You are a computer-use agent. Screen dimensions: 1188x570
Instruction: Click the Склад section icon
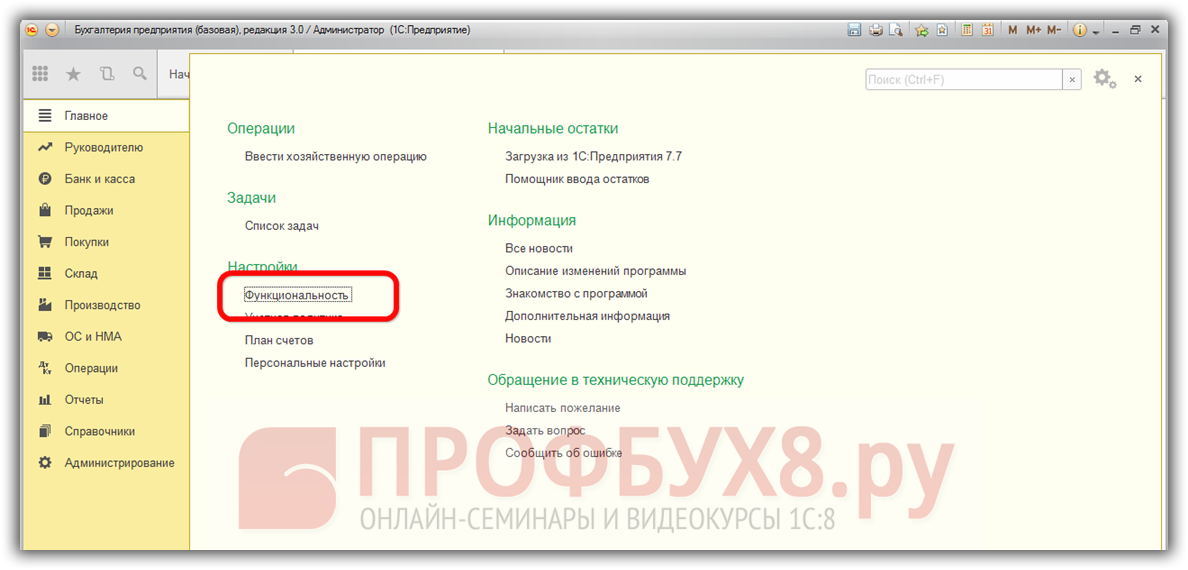[45, 274]
